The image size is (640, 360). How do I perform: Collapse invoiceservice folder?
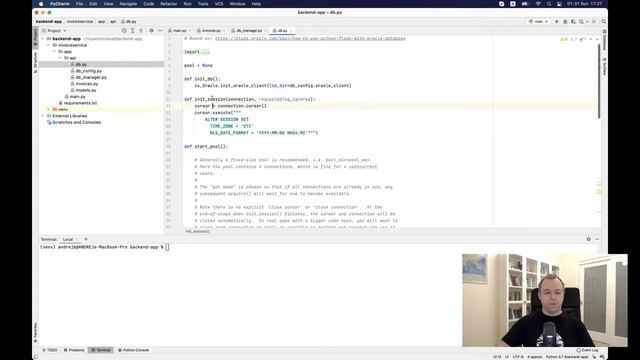point(49,45)
